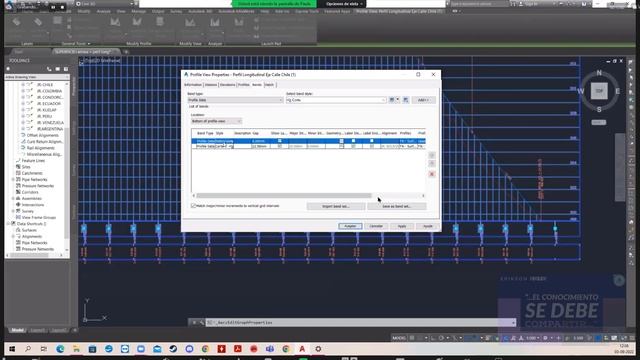640x360 pixels.
Task: Open the Select band style dropdown
Action: (336, 100)
